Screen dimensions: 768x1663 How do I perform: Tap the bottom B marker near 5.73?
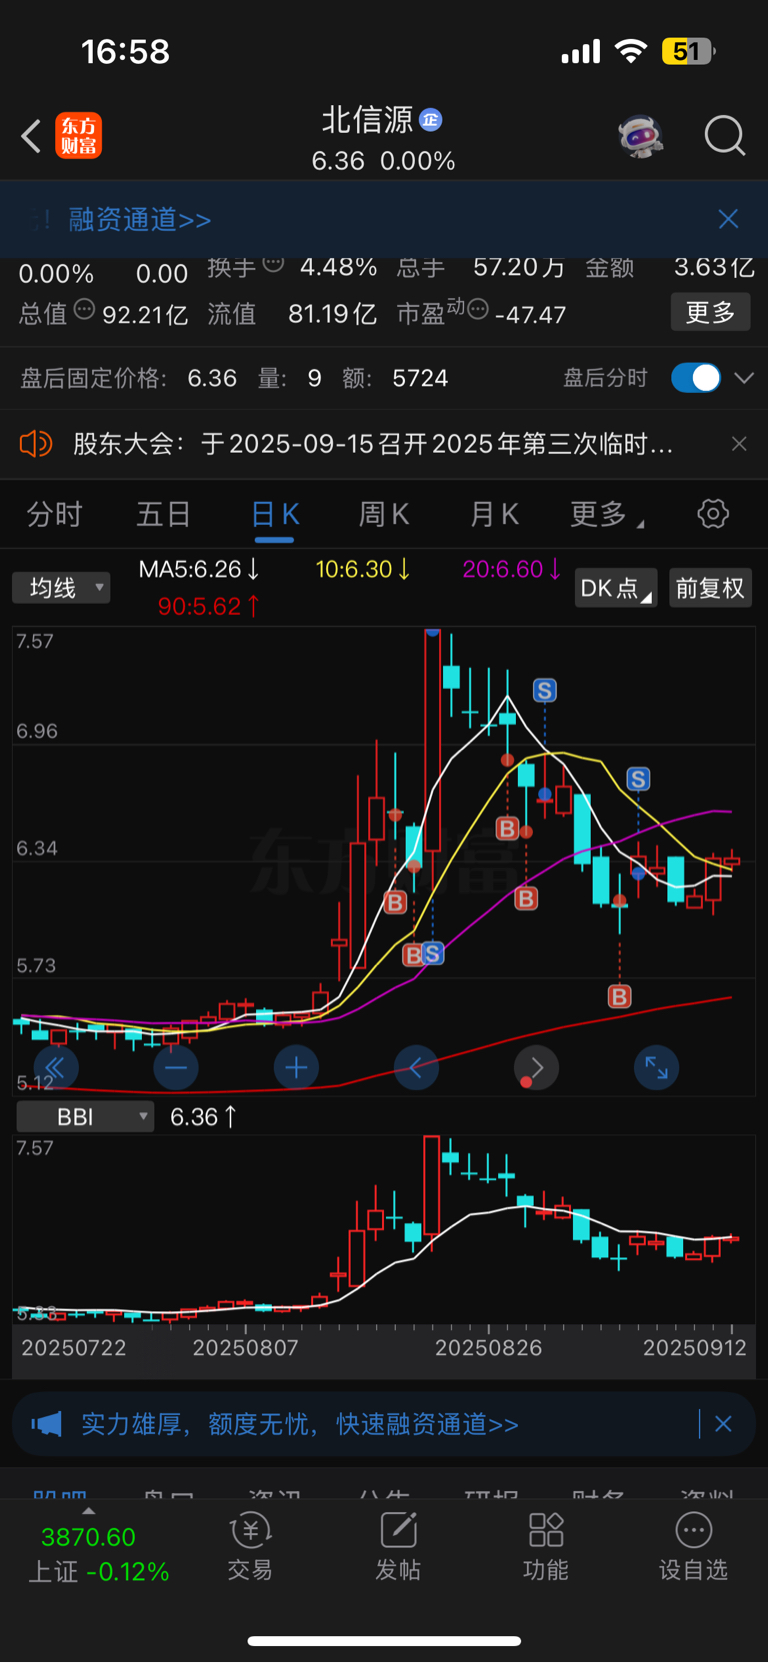tap(620, 996)
